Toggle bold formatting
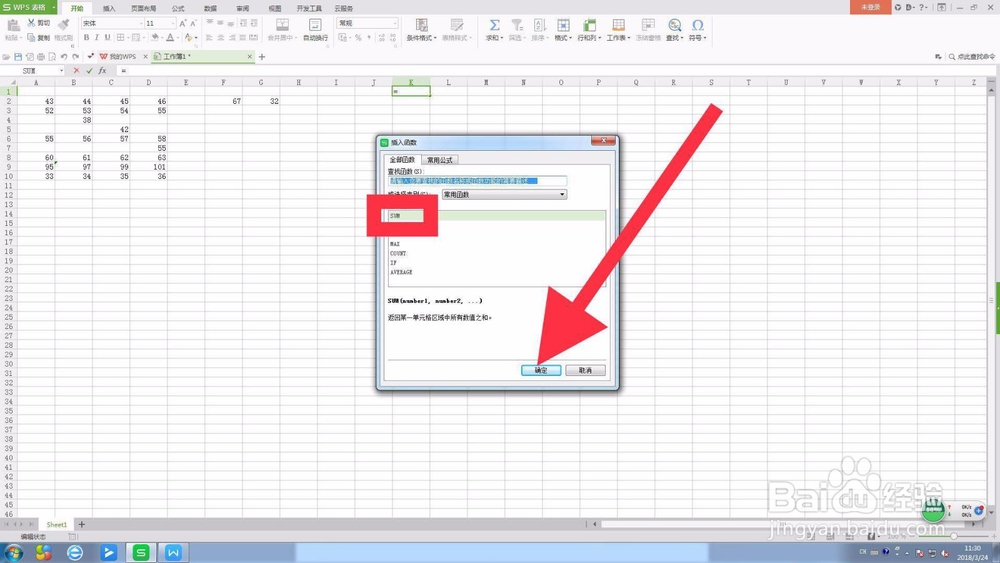The height and width of the screenshot is (563, 1000). click(x=86, y=38)
